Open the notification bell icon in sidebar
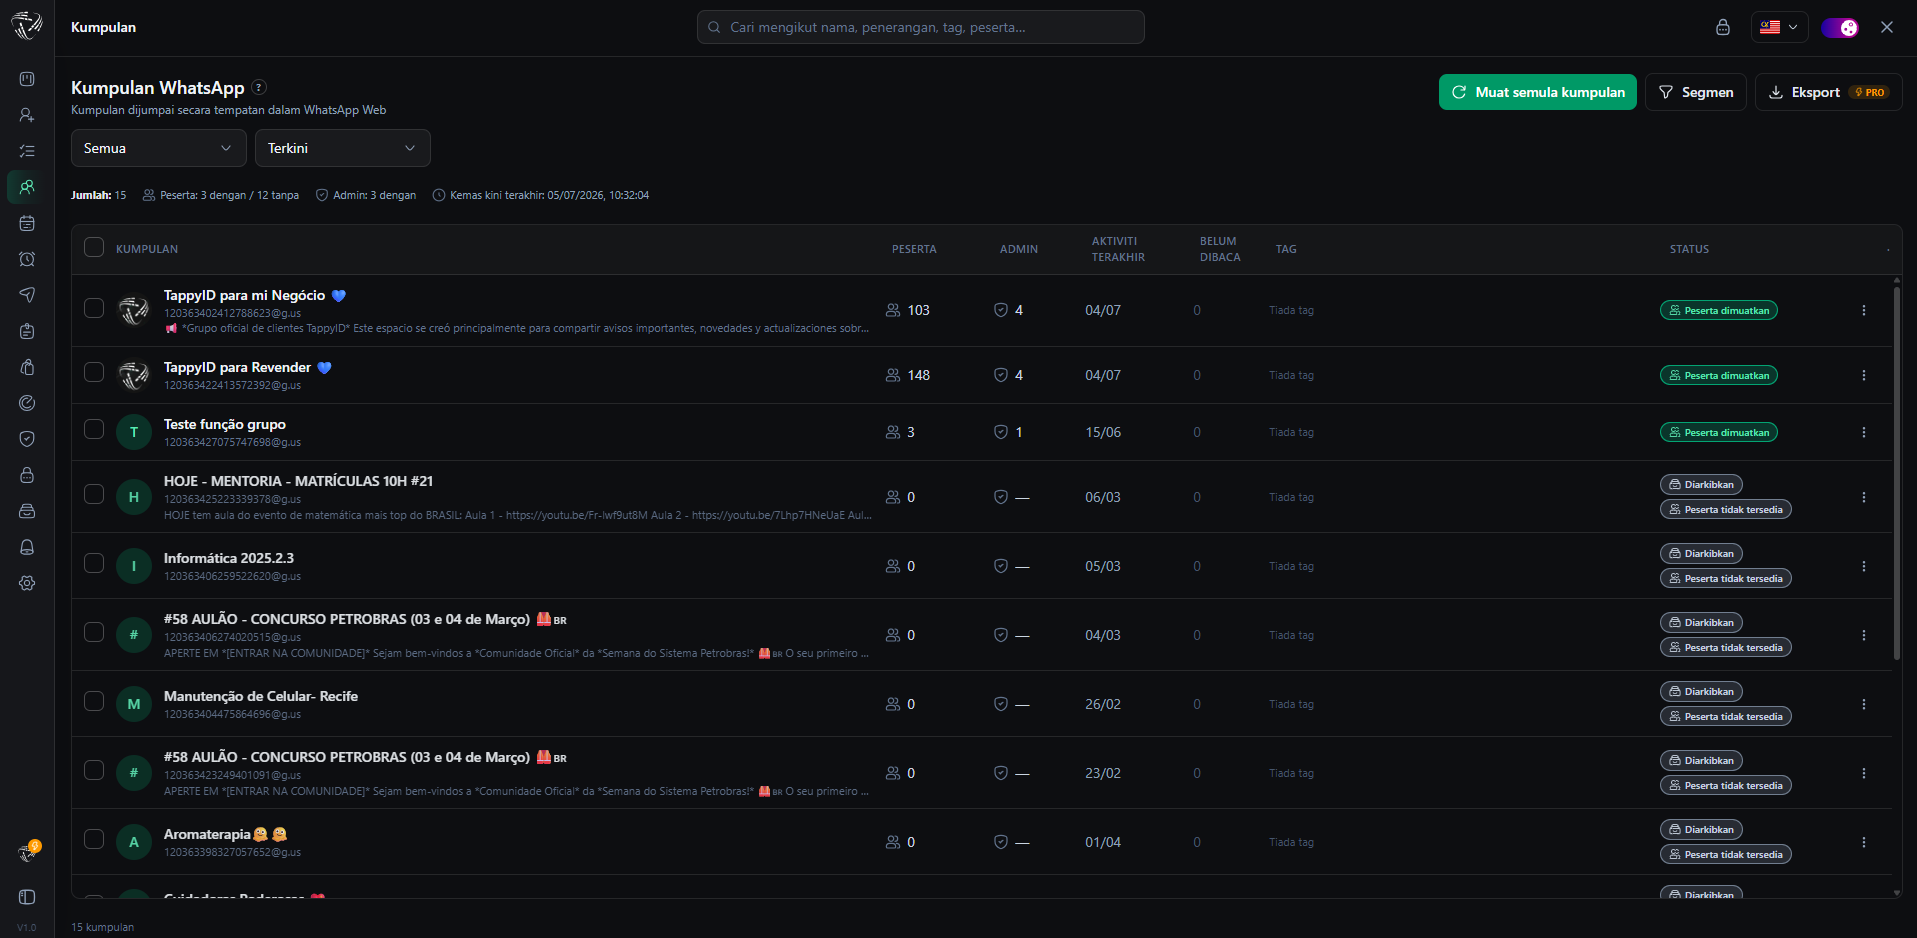The width and height of the screenshot is (1917, 938). [27, 547]
